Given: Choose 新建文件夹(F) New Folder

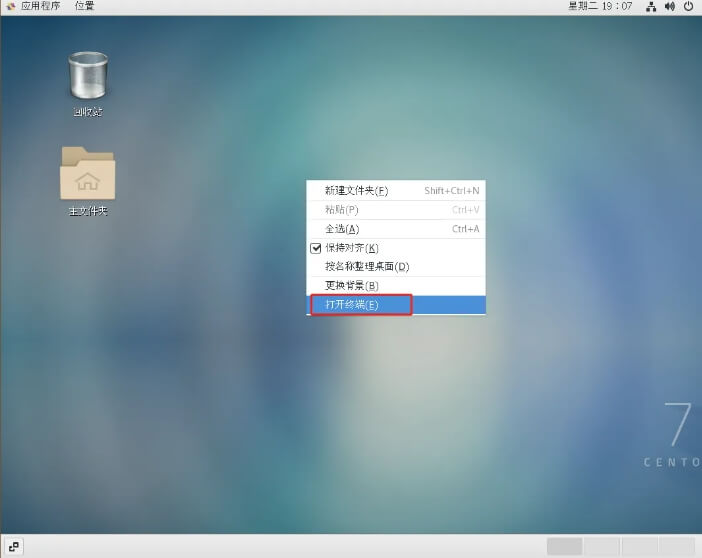Looking at the screenshot, I should [x=396, y=191].
